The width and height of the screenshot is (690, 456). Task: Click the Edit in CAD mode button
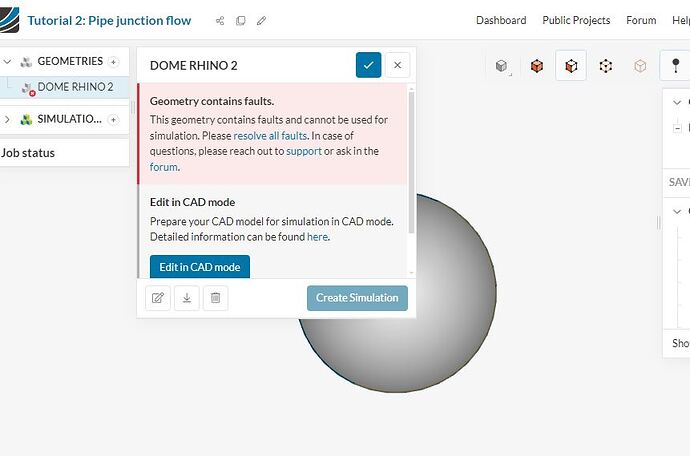point(200,267)
